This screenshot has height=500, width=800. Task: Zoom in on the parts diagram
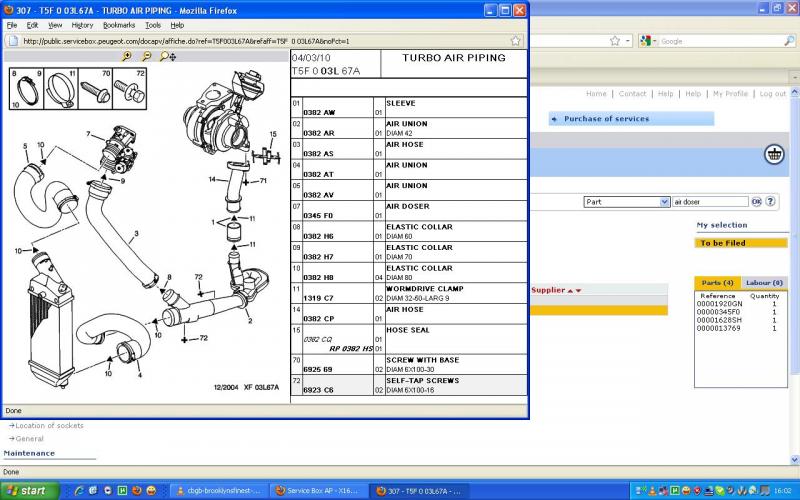(127, 57)
